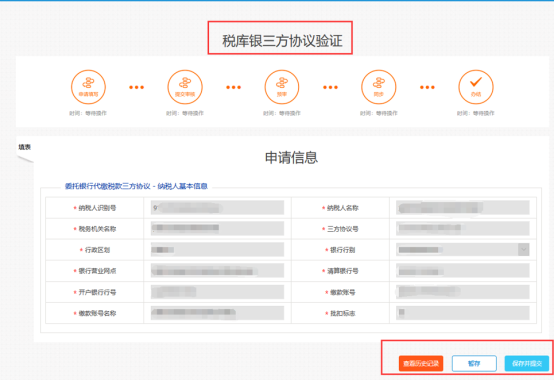Focus the 纳税人识别号 input field
Viewport: 555px width, 380px height.
[217, 208]
